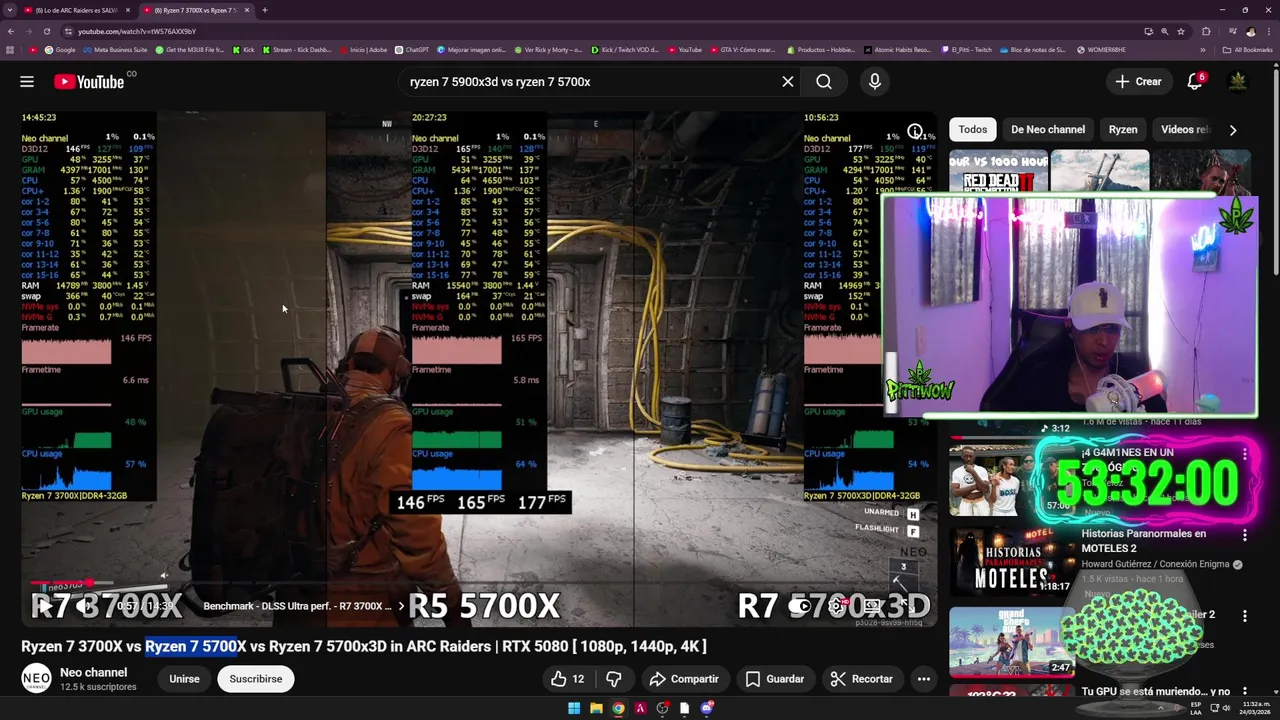1280x720 pixels.
Task: Bookmark this page with star icon
Action: click(1180, 31)
